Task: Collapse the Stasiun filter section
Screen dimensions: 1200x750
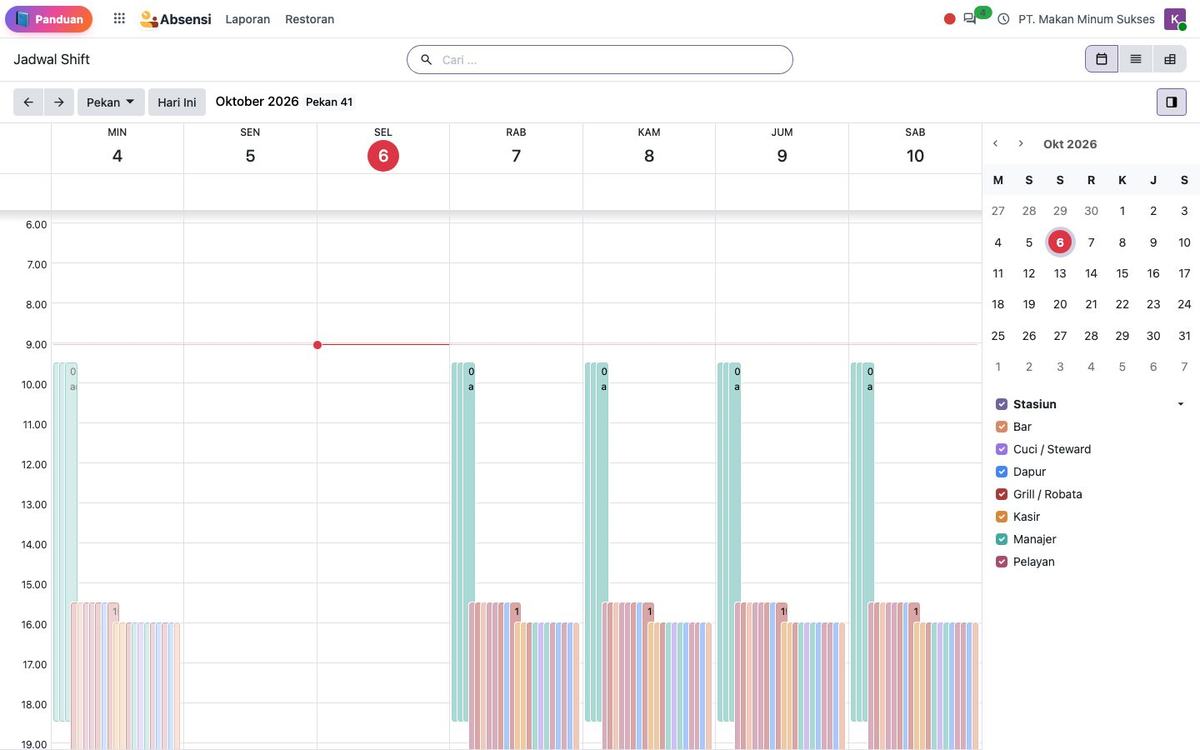Action: point(1181,404)
